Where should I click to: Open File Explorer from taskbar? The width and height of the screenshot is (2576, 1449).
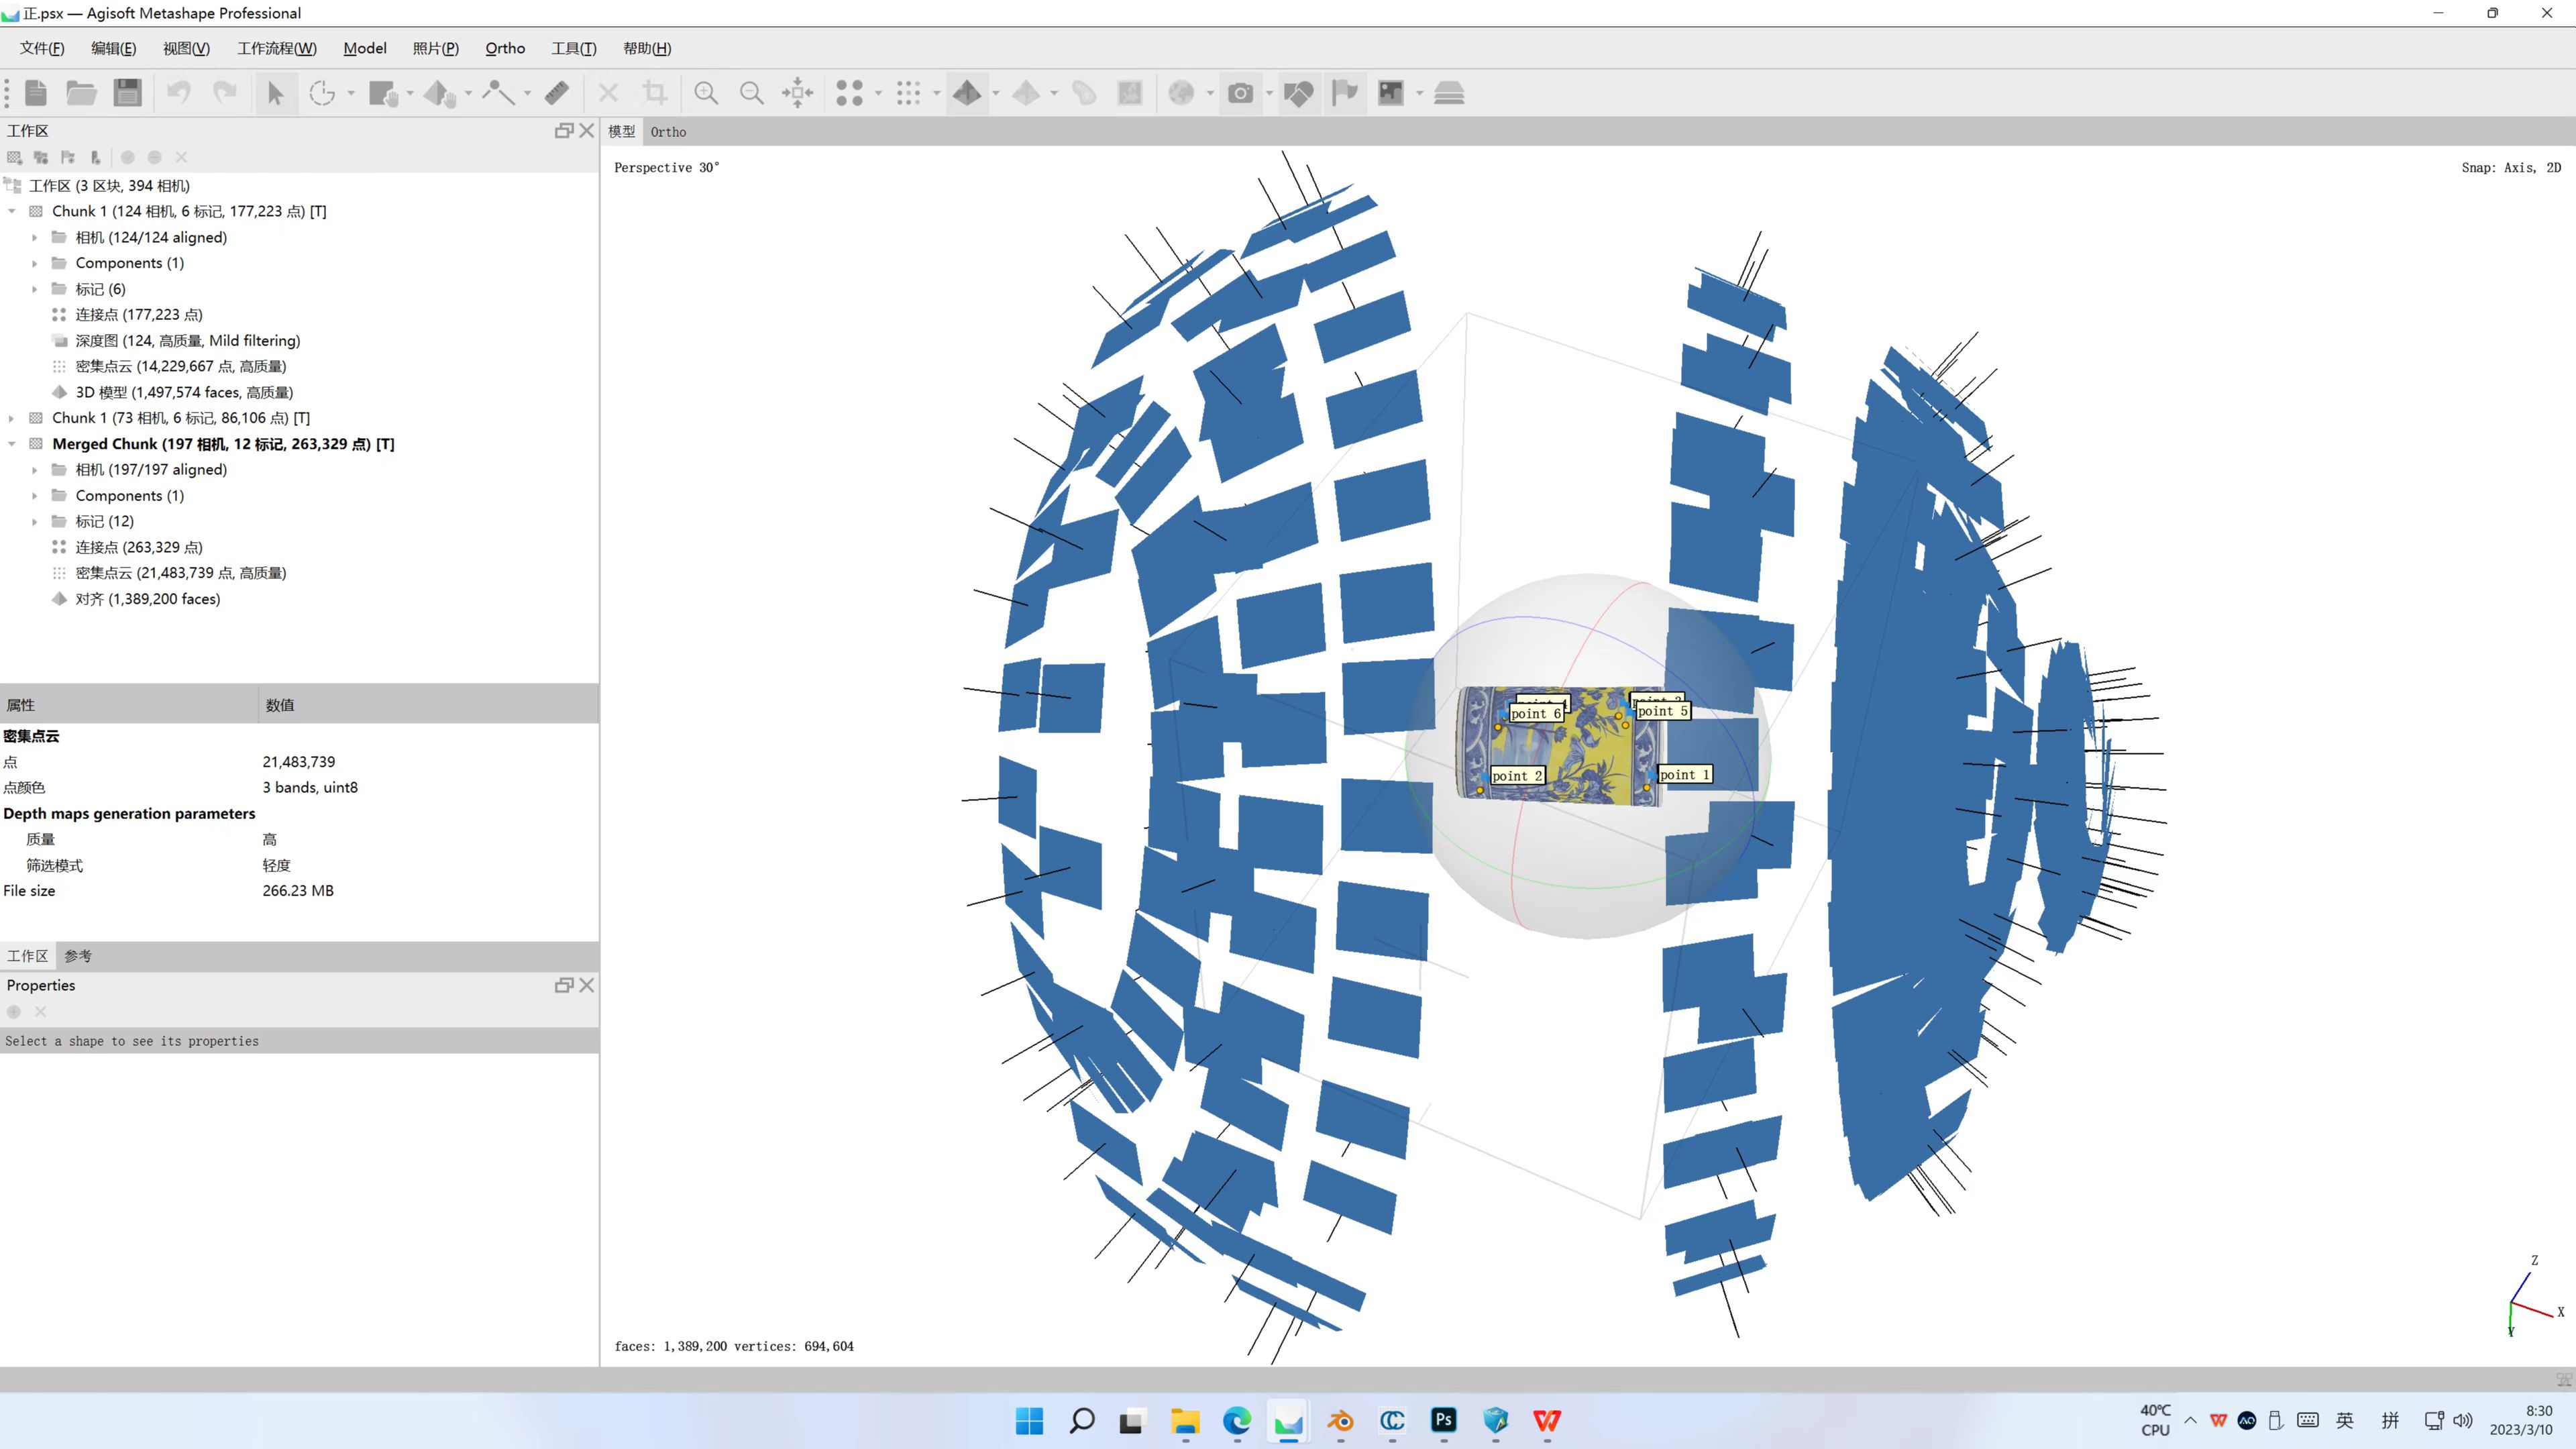coord(1185,1420)
